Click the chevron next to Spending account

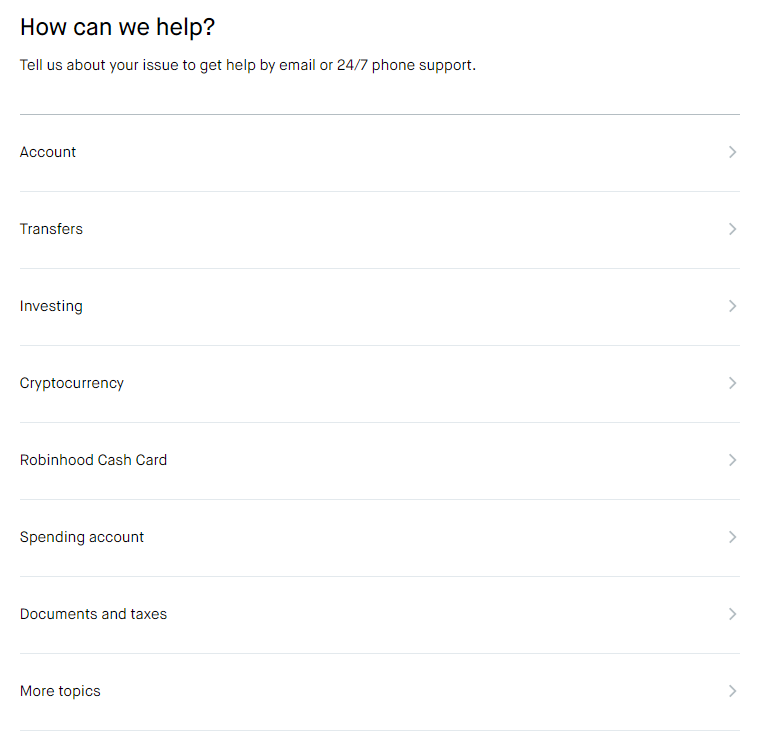point(732,537)
